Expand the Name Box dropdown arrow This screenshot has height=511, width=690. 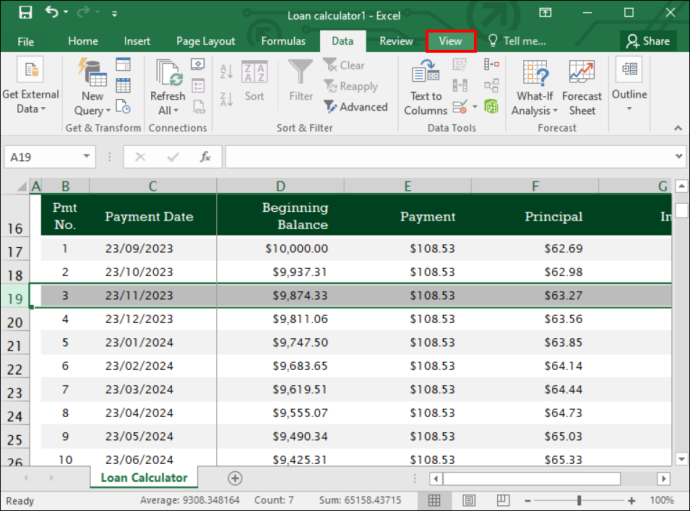(86, 156)
